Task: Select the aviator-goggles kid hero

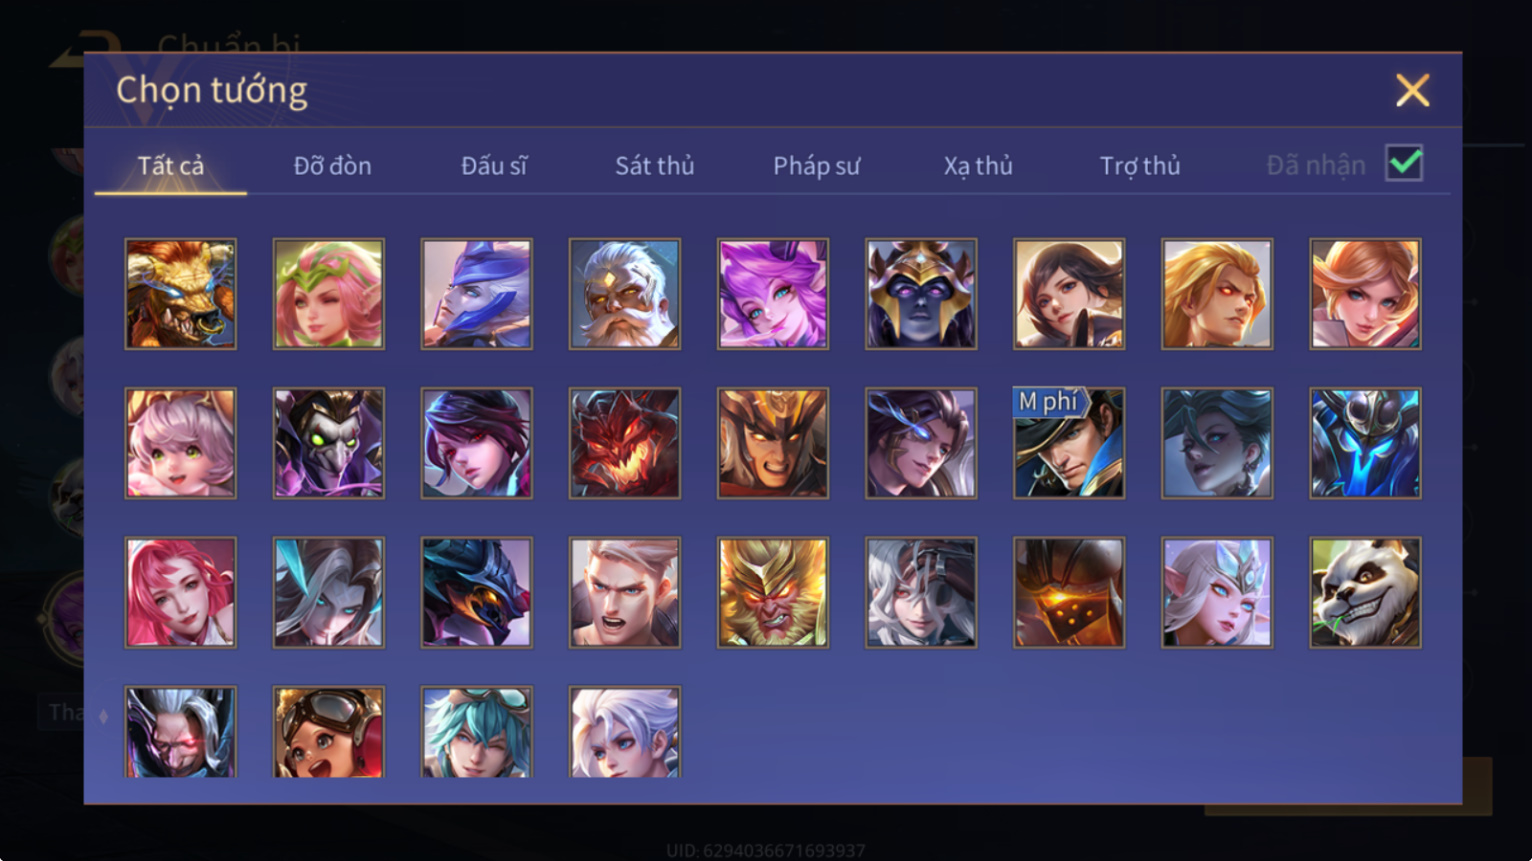Action: point(329,732)
